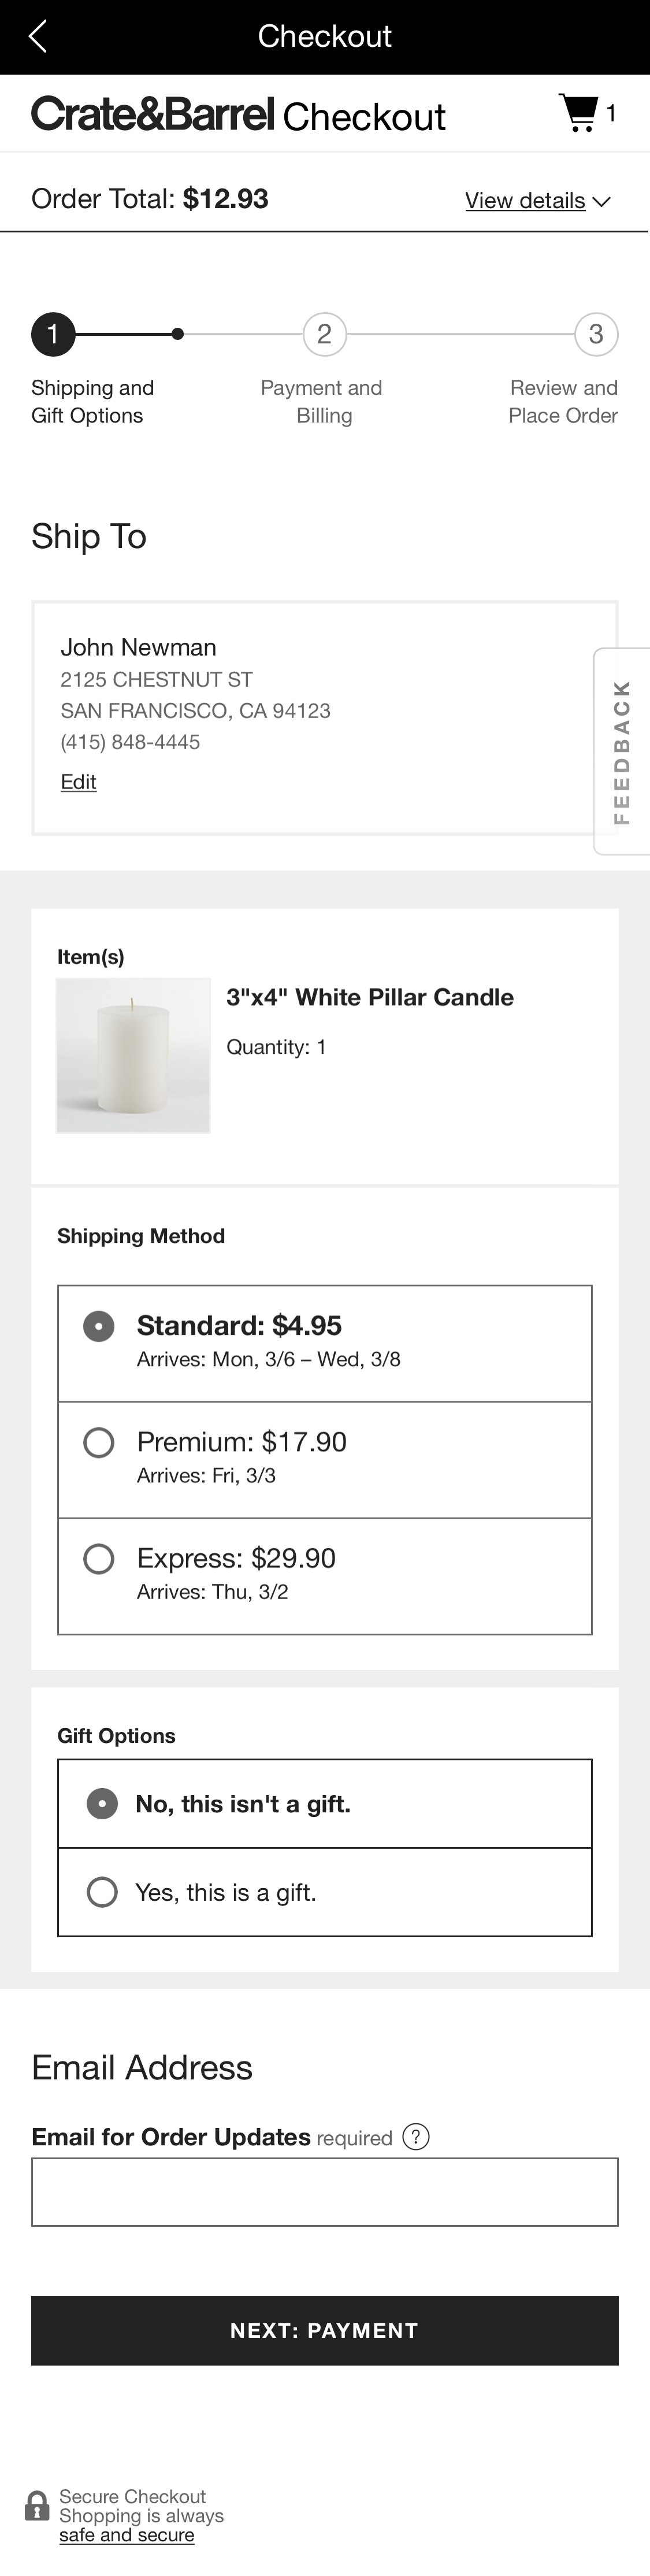Image resolution: width=650 pixels, height=2576 pixels.
Task: Click the back arrow in the Checkout header
Action: (36, 36)
